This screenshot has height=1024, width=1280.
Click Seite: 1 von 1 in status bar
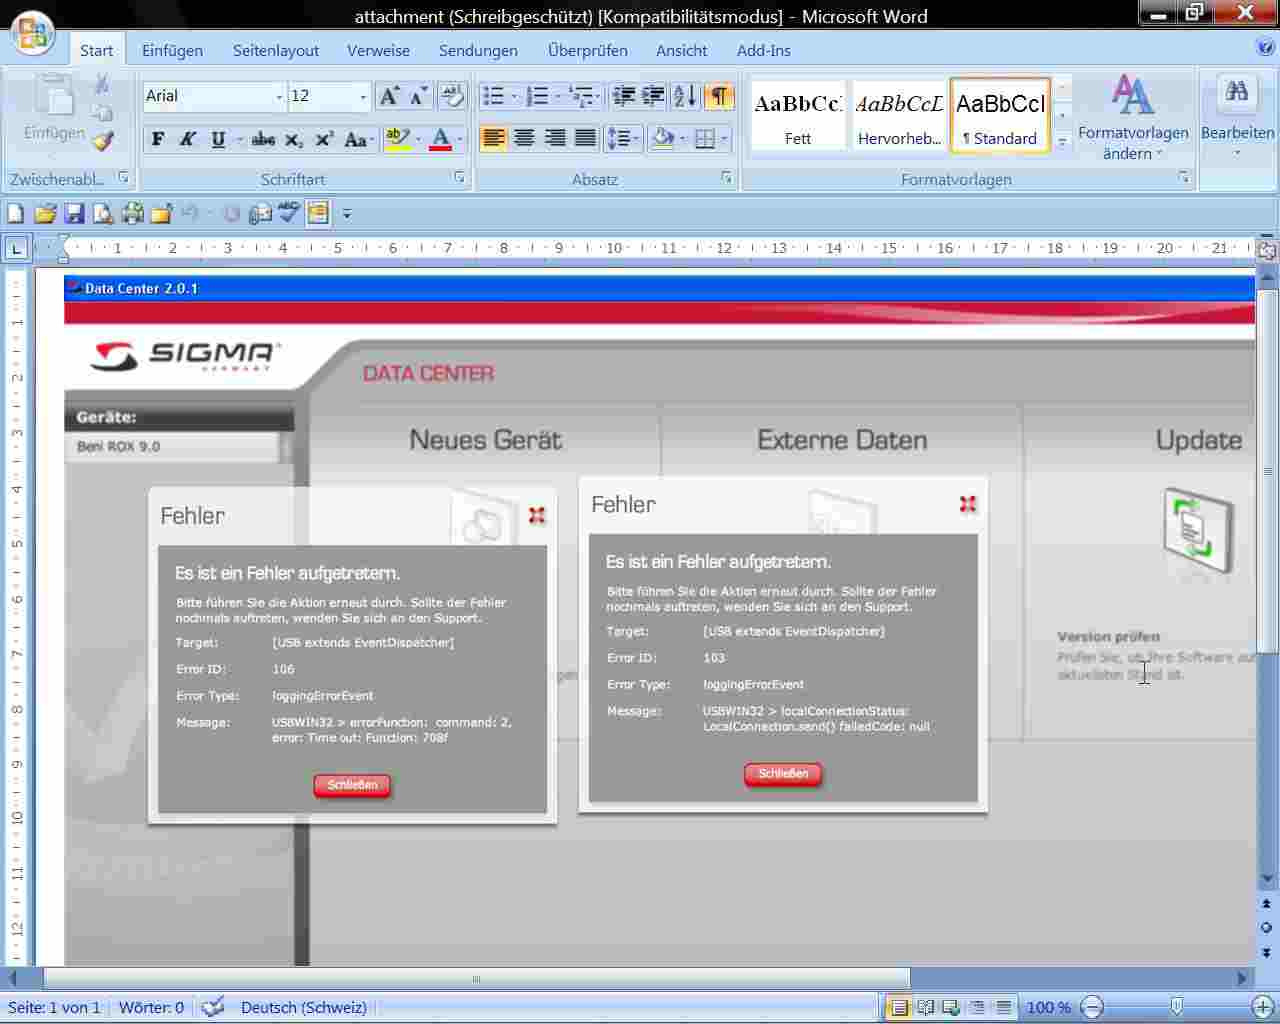54,1007
